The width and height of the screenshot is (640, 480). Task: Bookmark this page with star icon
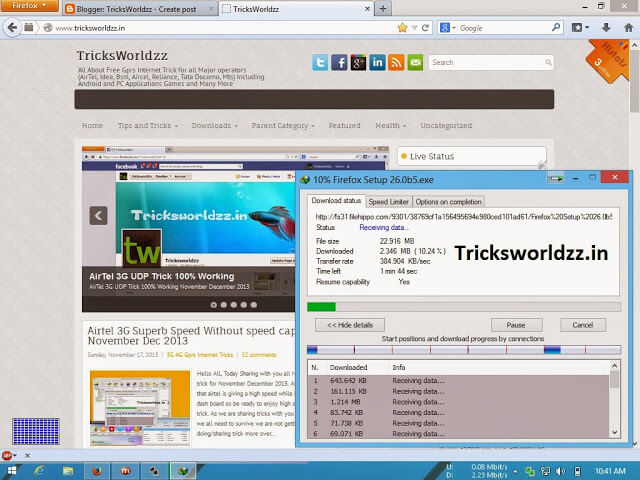pyautogui.click(x=402, y=27)
